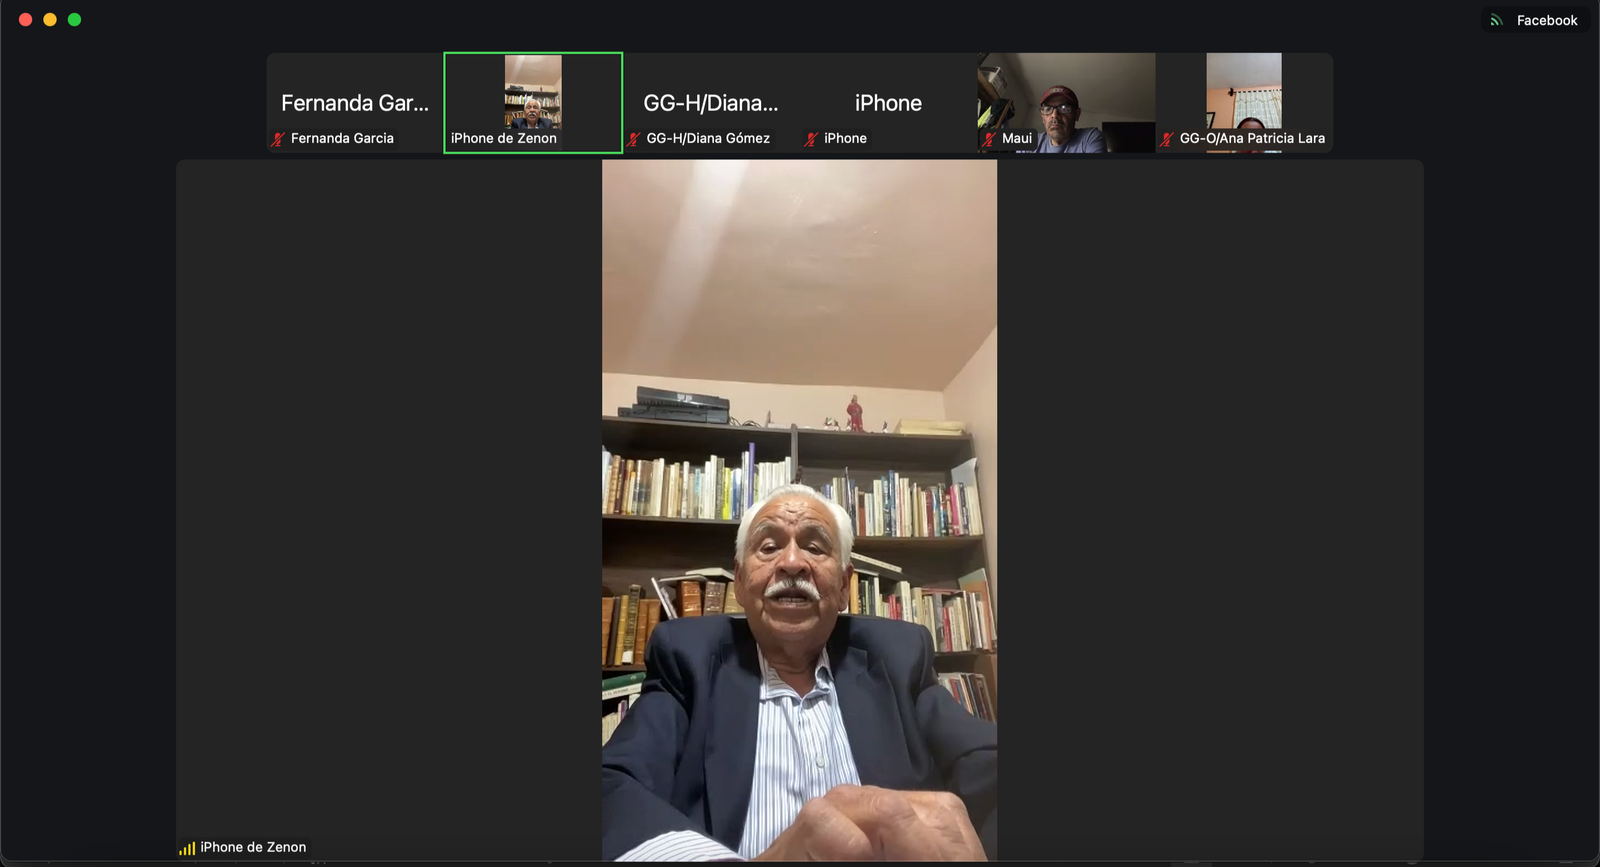Click the green full screen window button
This screenshot has height=867, width=1600.
click(x=74, y=19)
